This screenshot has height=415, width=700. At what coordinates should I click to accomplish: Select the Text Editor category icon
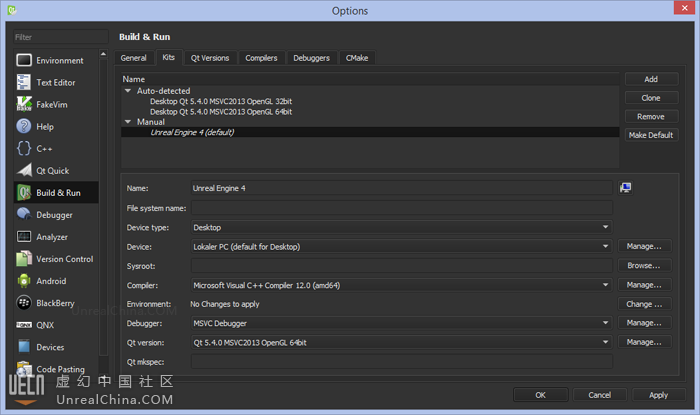[x=24, y=83]
